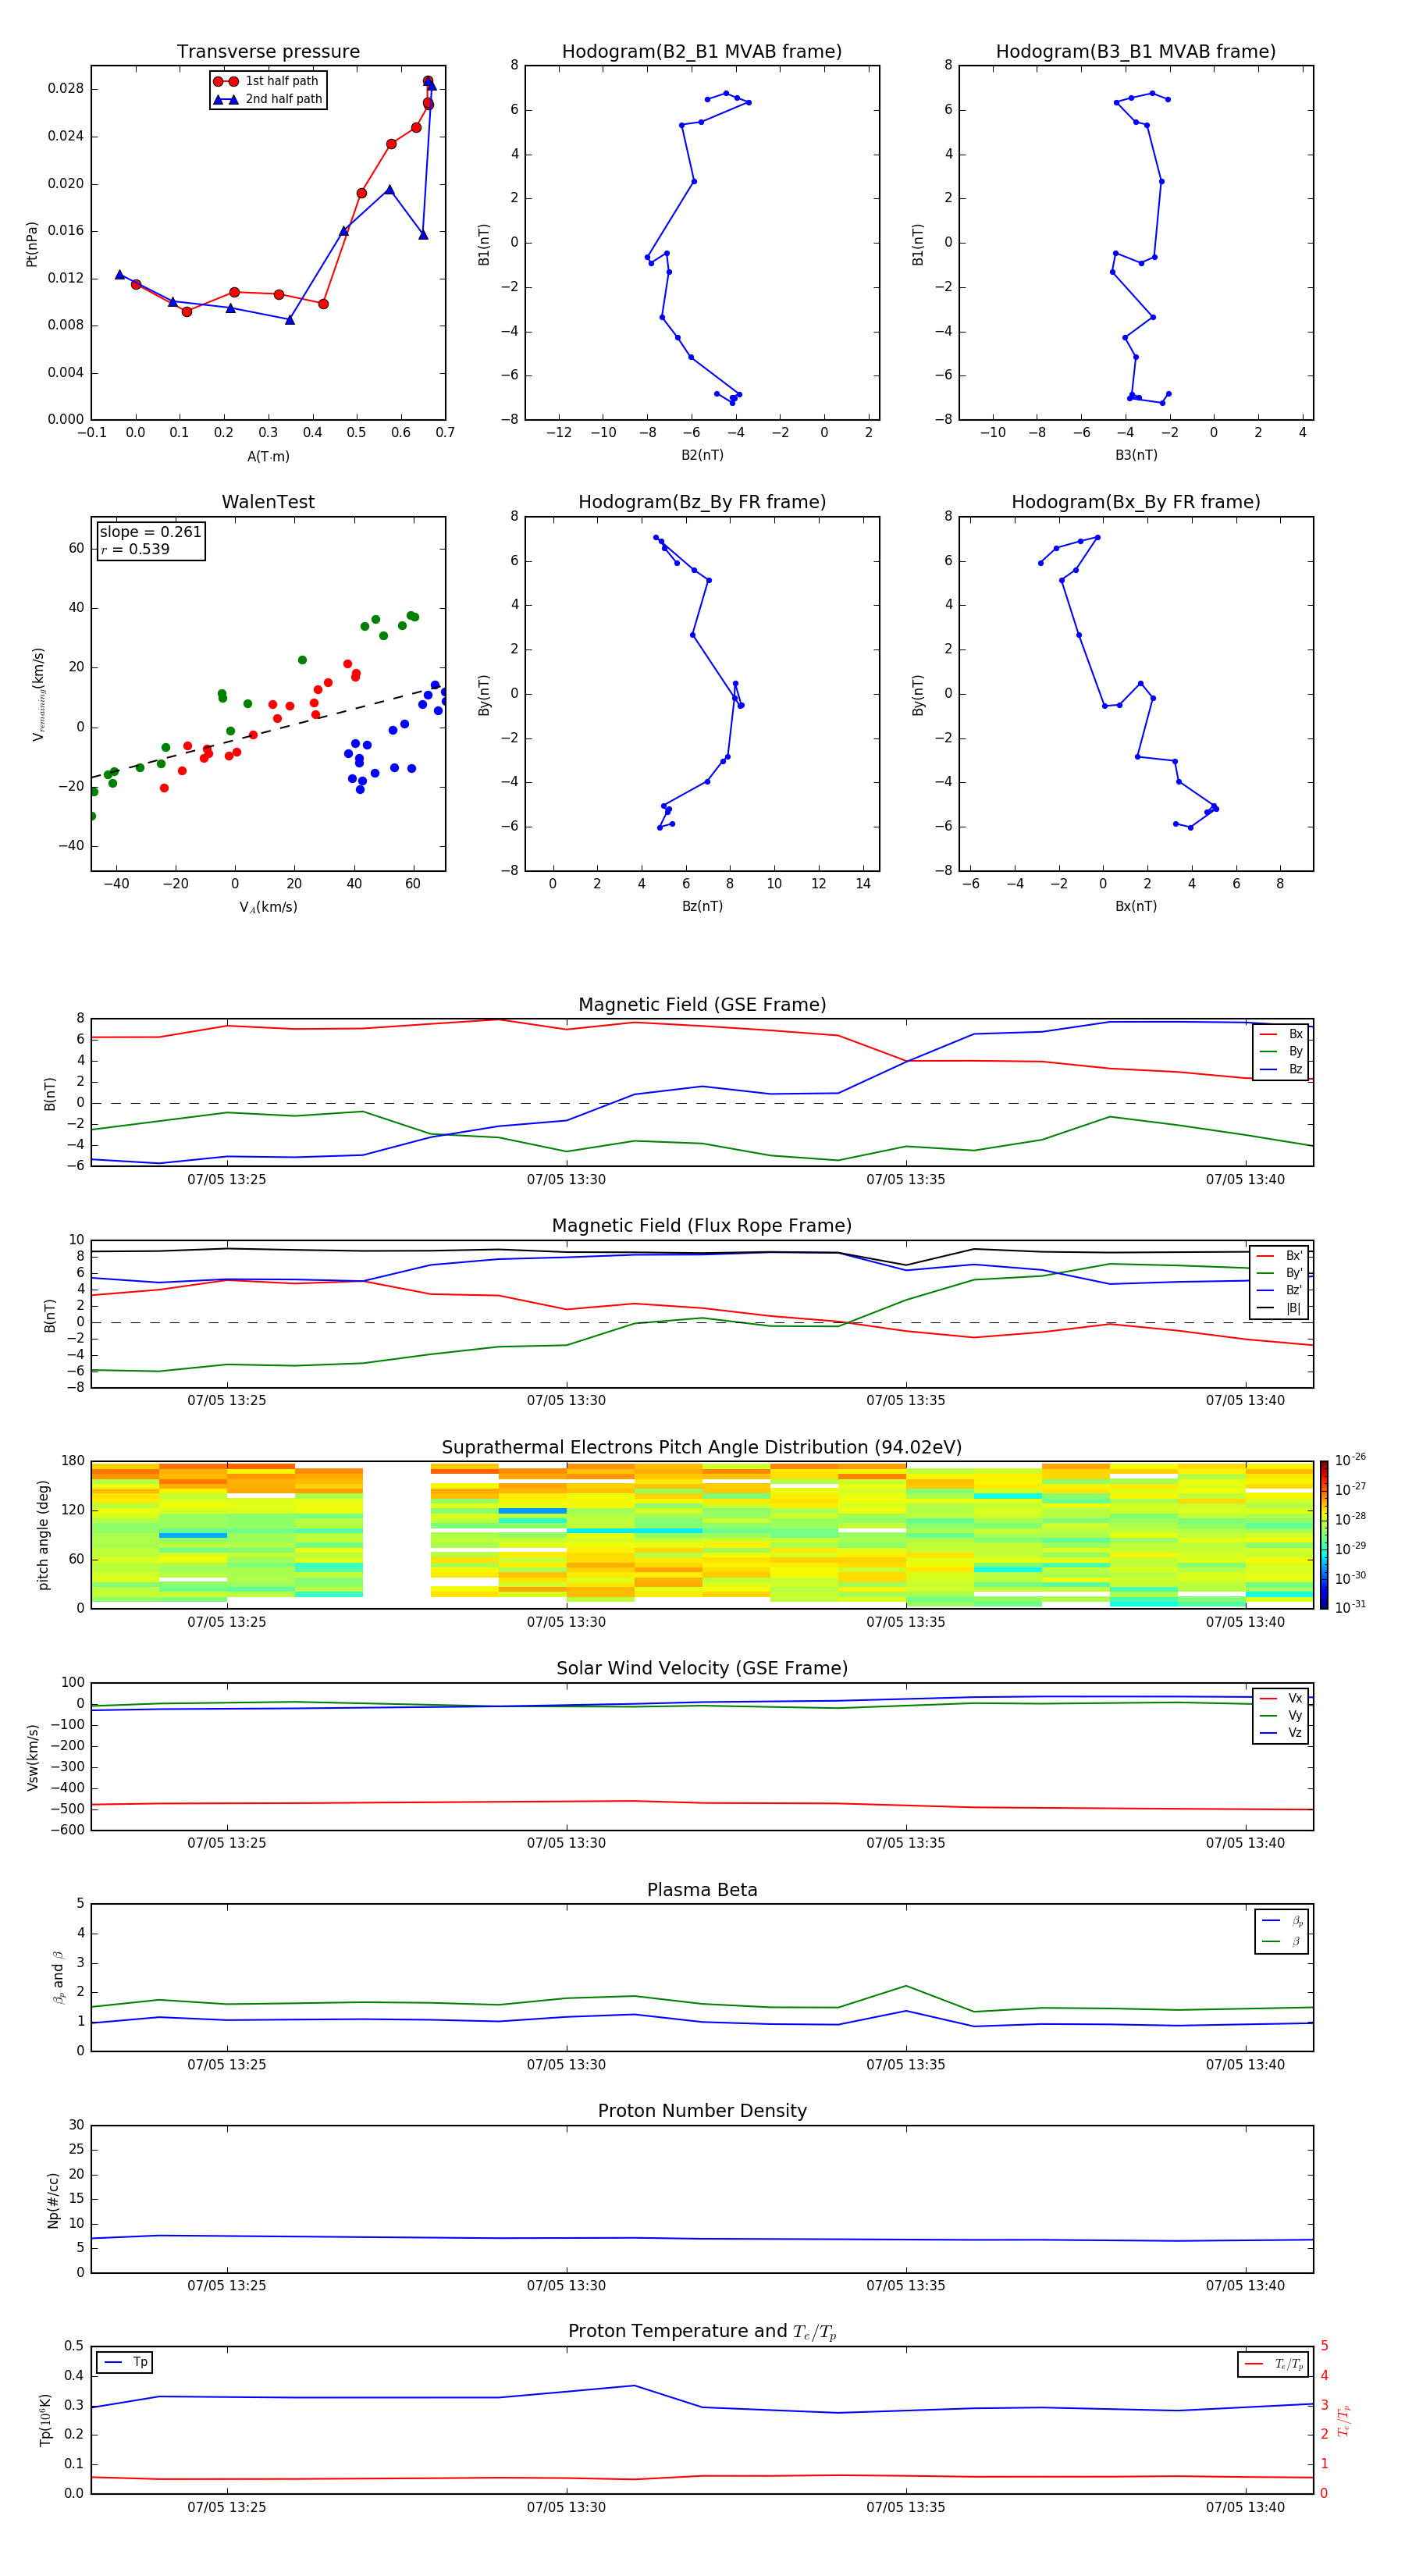Select the Vy entry in velocity legend
This screenshot has width=1405, height=2576.
(1281, 1715)
